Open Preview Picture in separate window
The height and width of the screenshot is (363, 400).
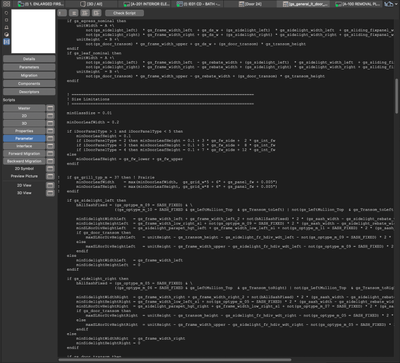(x=50, y=176)
